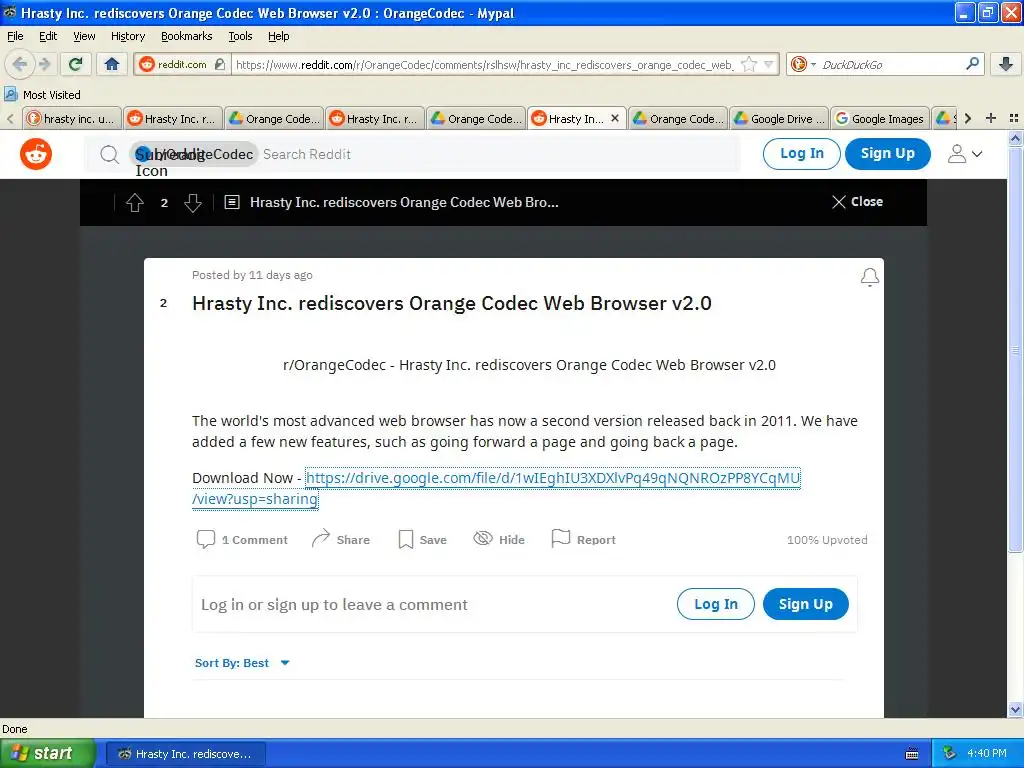Viewport: 1024px width, 768px height.
Task: Open the browser home page
Action: coord(112,64)
